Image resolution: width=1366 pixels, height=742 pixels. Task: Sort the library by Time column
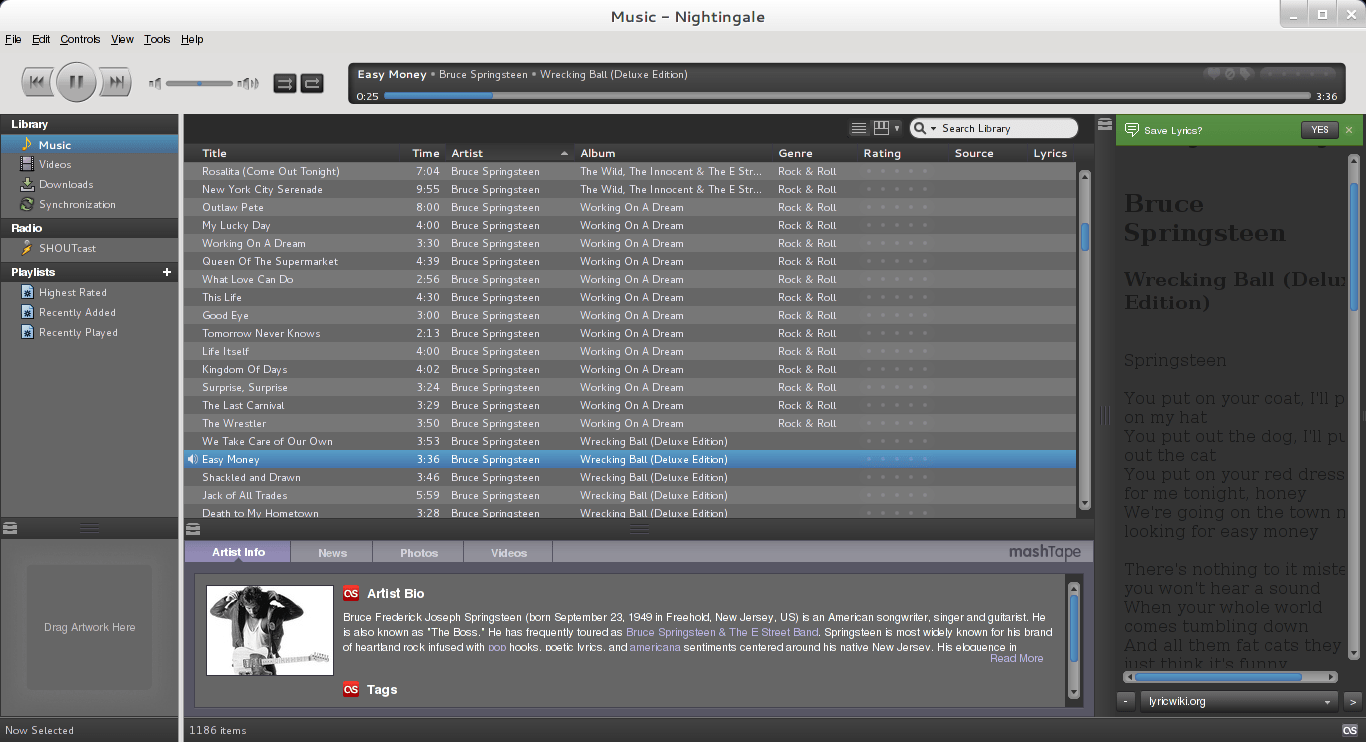coord(426,153)
